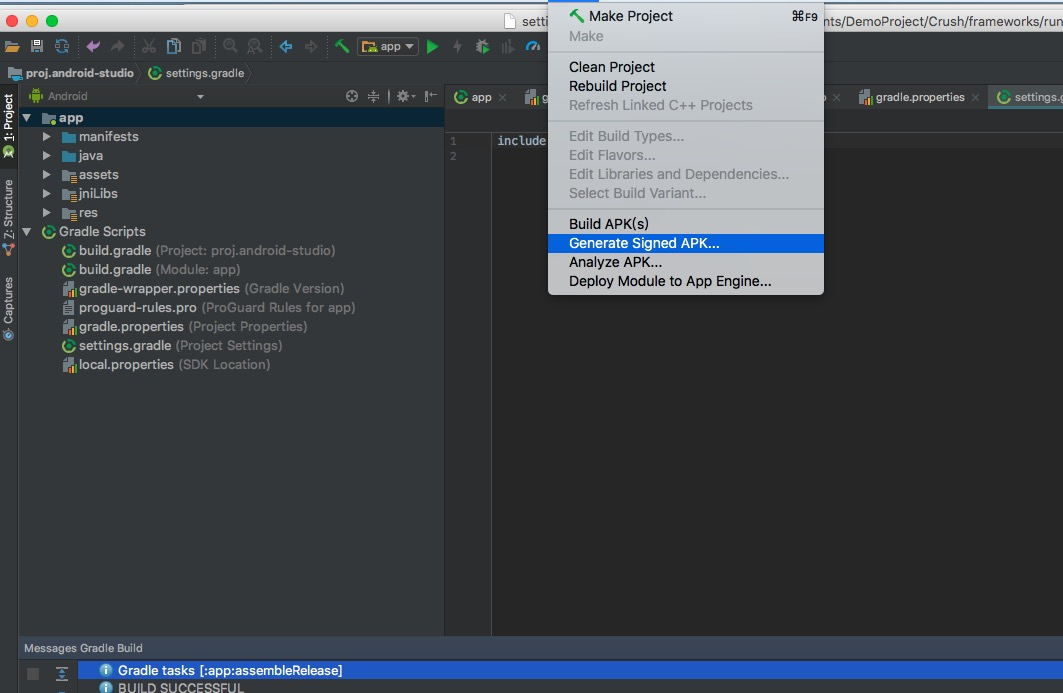The image size is (1063, 693).
Task: Collapse the Gradle Scripts node
Action: (x=27, y=232)
